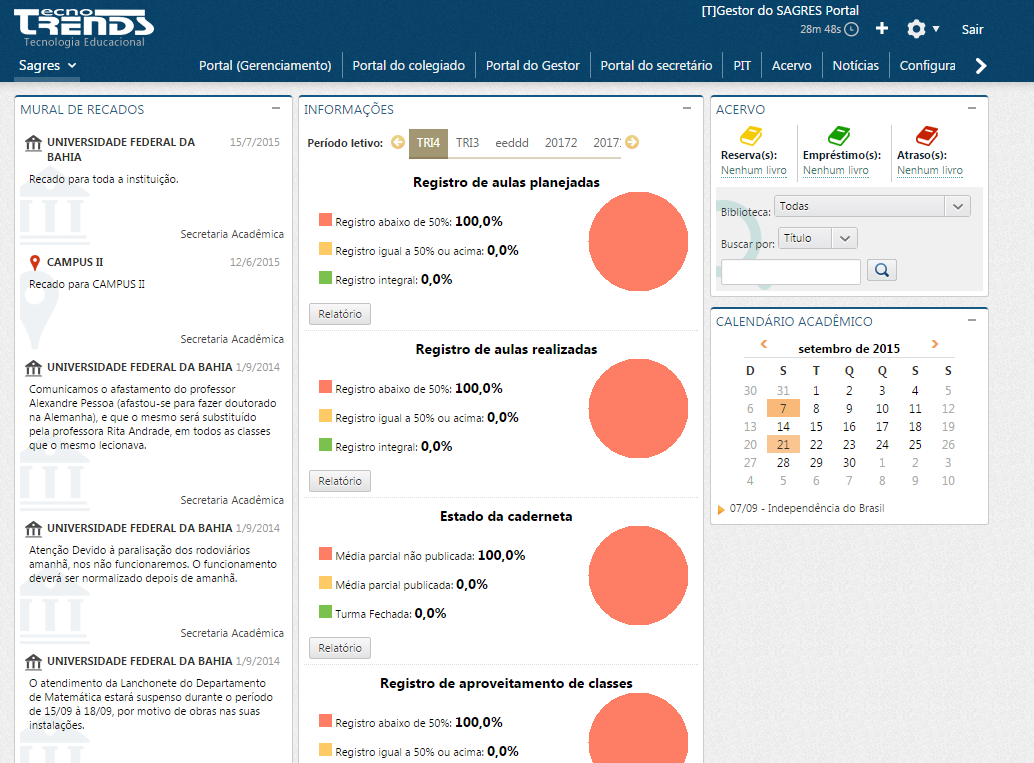
Task: Switch to the TRI3 period tab
Action: [x=465, y=142]
